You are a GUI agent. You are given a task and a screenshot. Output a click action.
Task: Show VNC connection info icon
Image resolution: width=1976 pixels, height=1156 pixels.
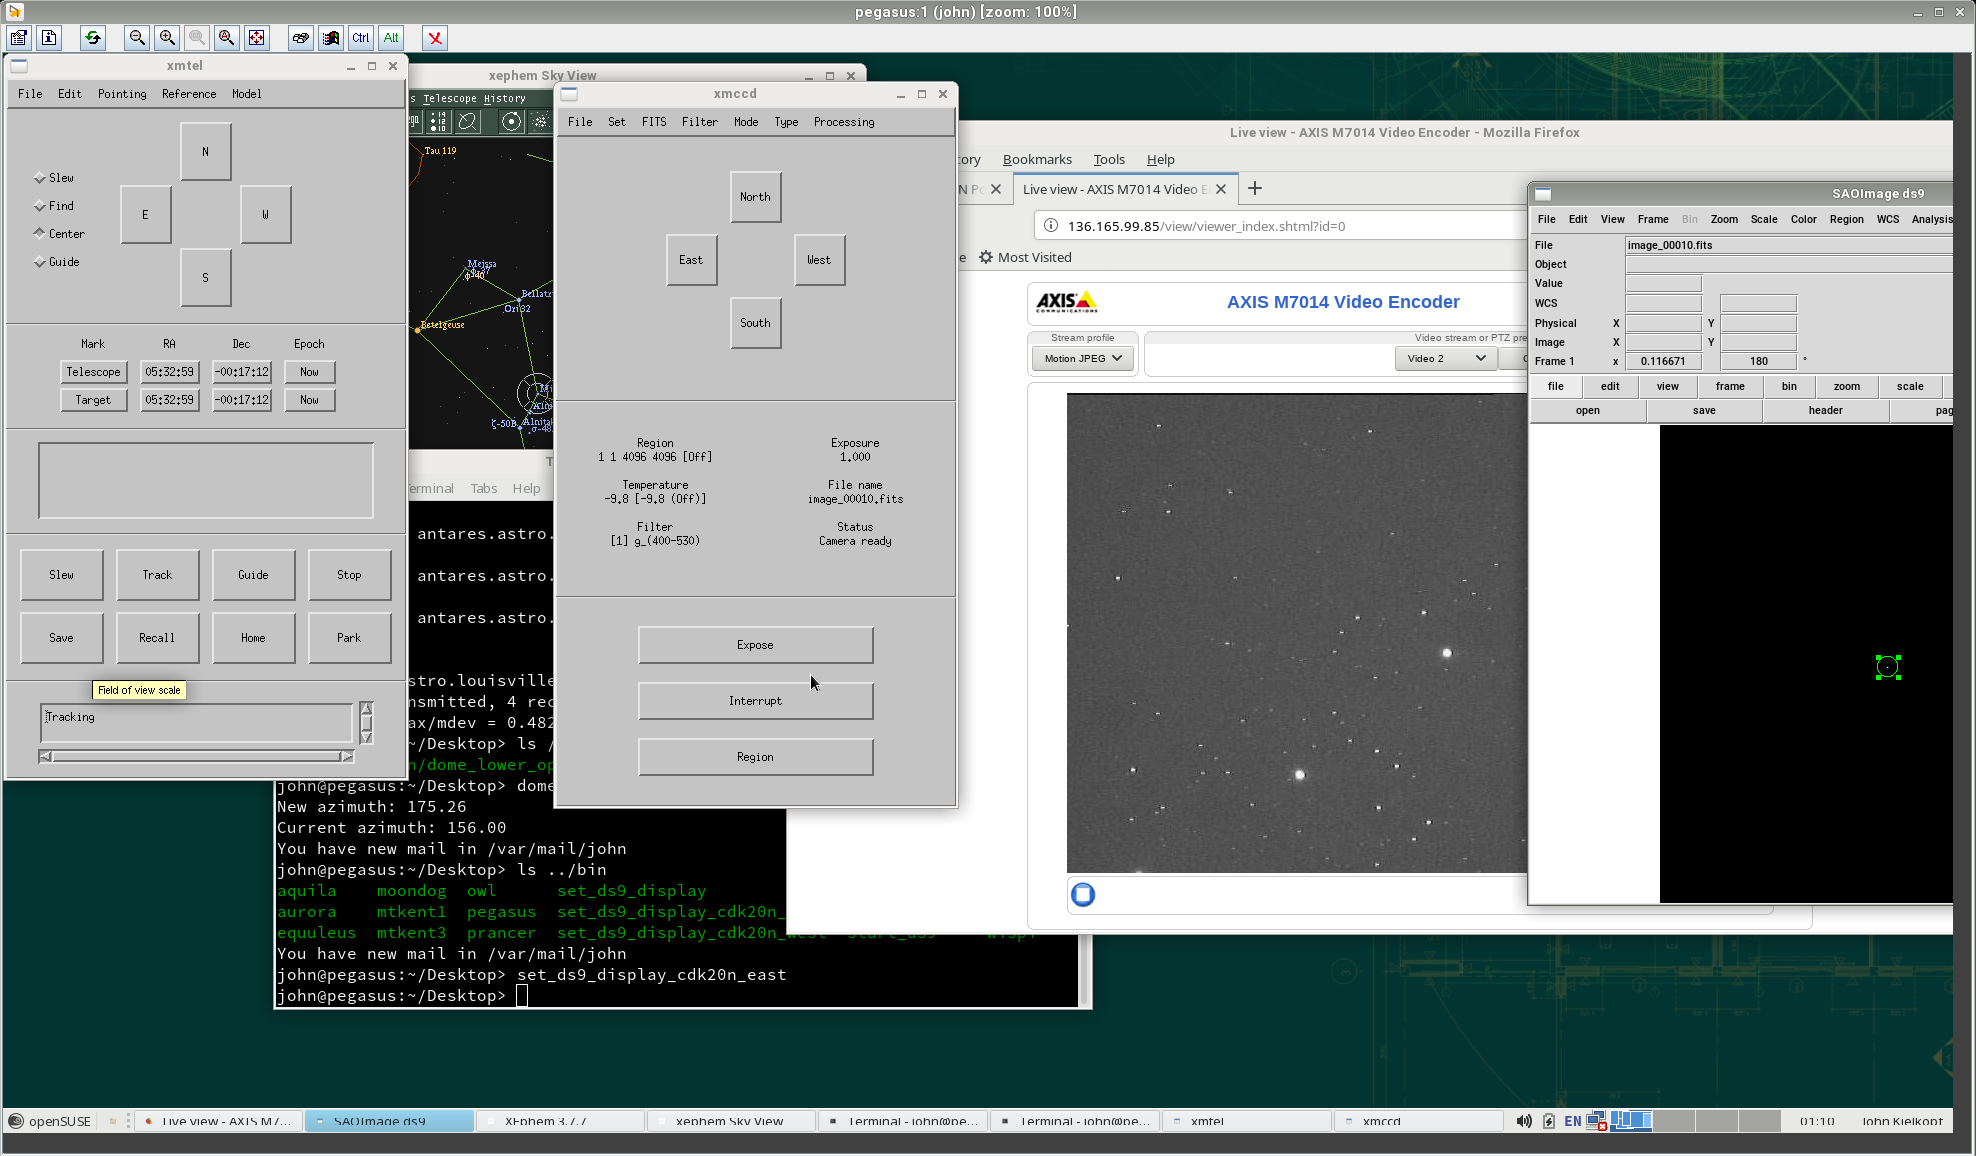pyautogui.click(x=49, y=38)
